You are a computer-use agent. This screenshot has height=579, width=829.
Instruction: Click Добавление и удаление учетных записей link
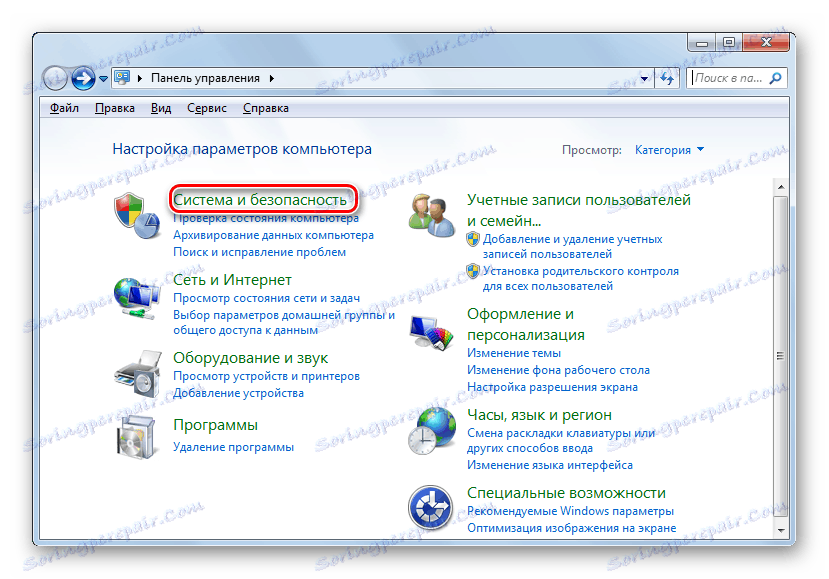[572, 246]
